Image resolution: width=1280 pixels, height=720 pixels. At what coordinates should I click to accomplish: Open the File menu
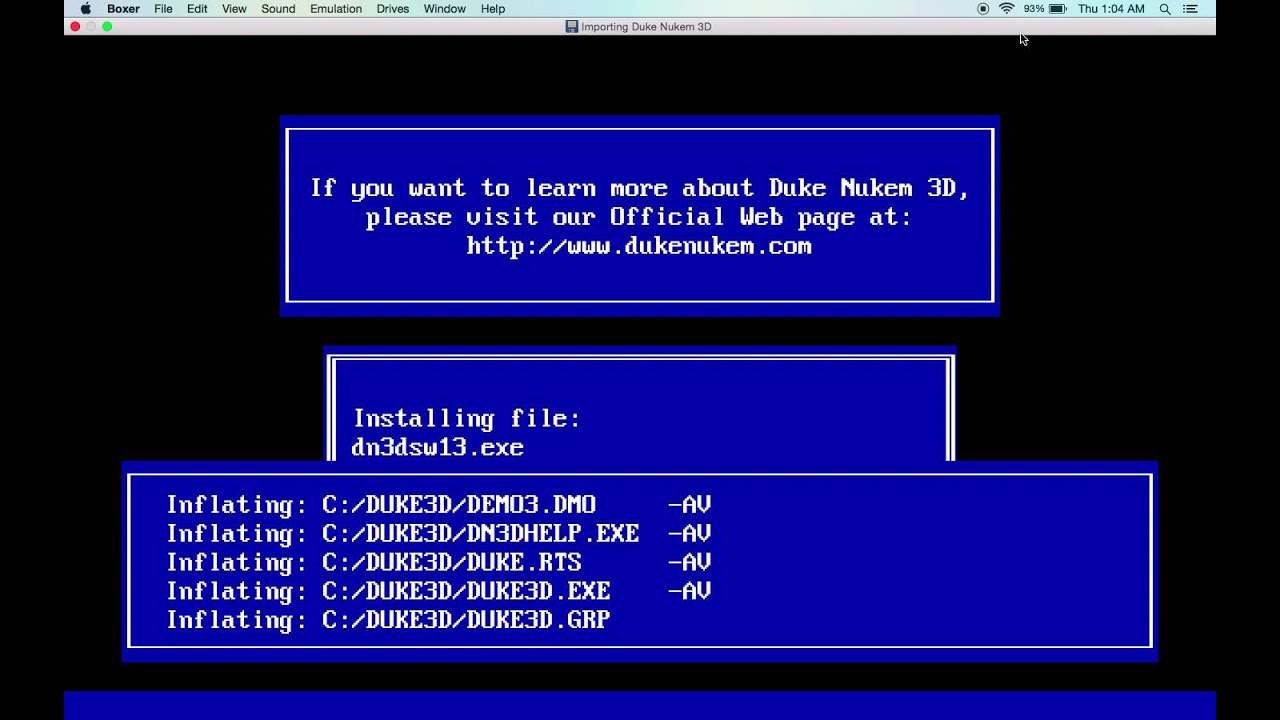[163, 9]
